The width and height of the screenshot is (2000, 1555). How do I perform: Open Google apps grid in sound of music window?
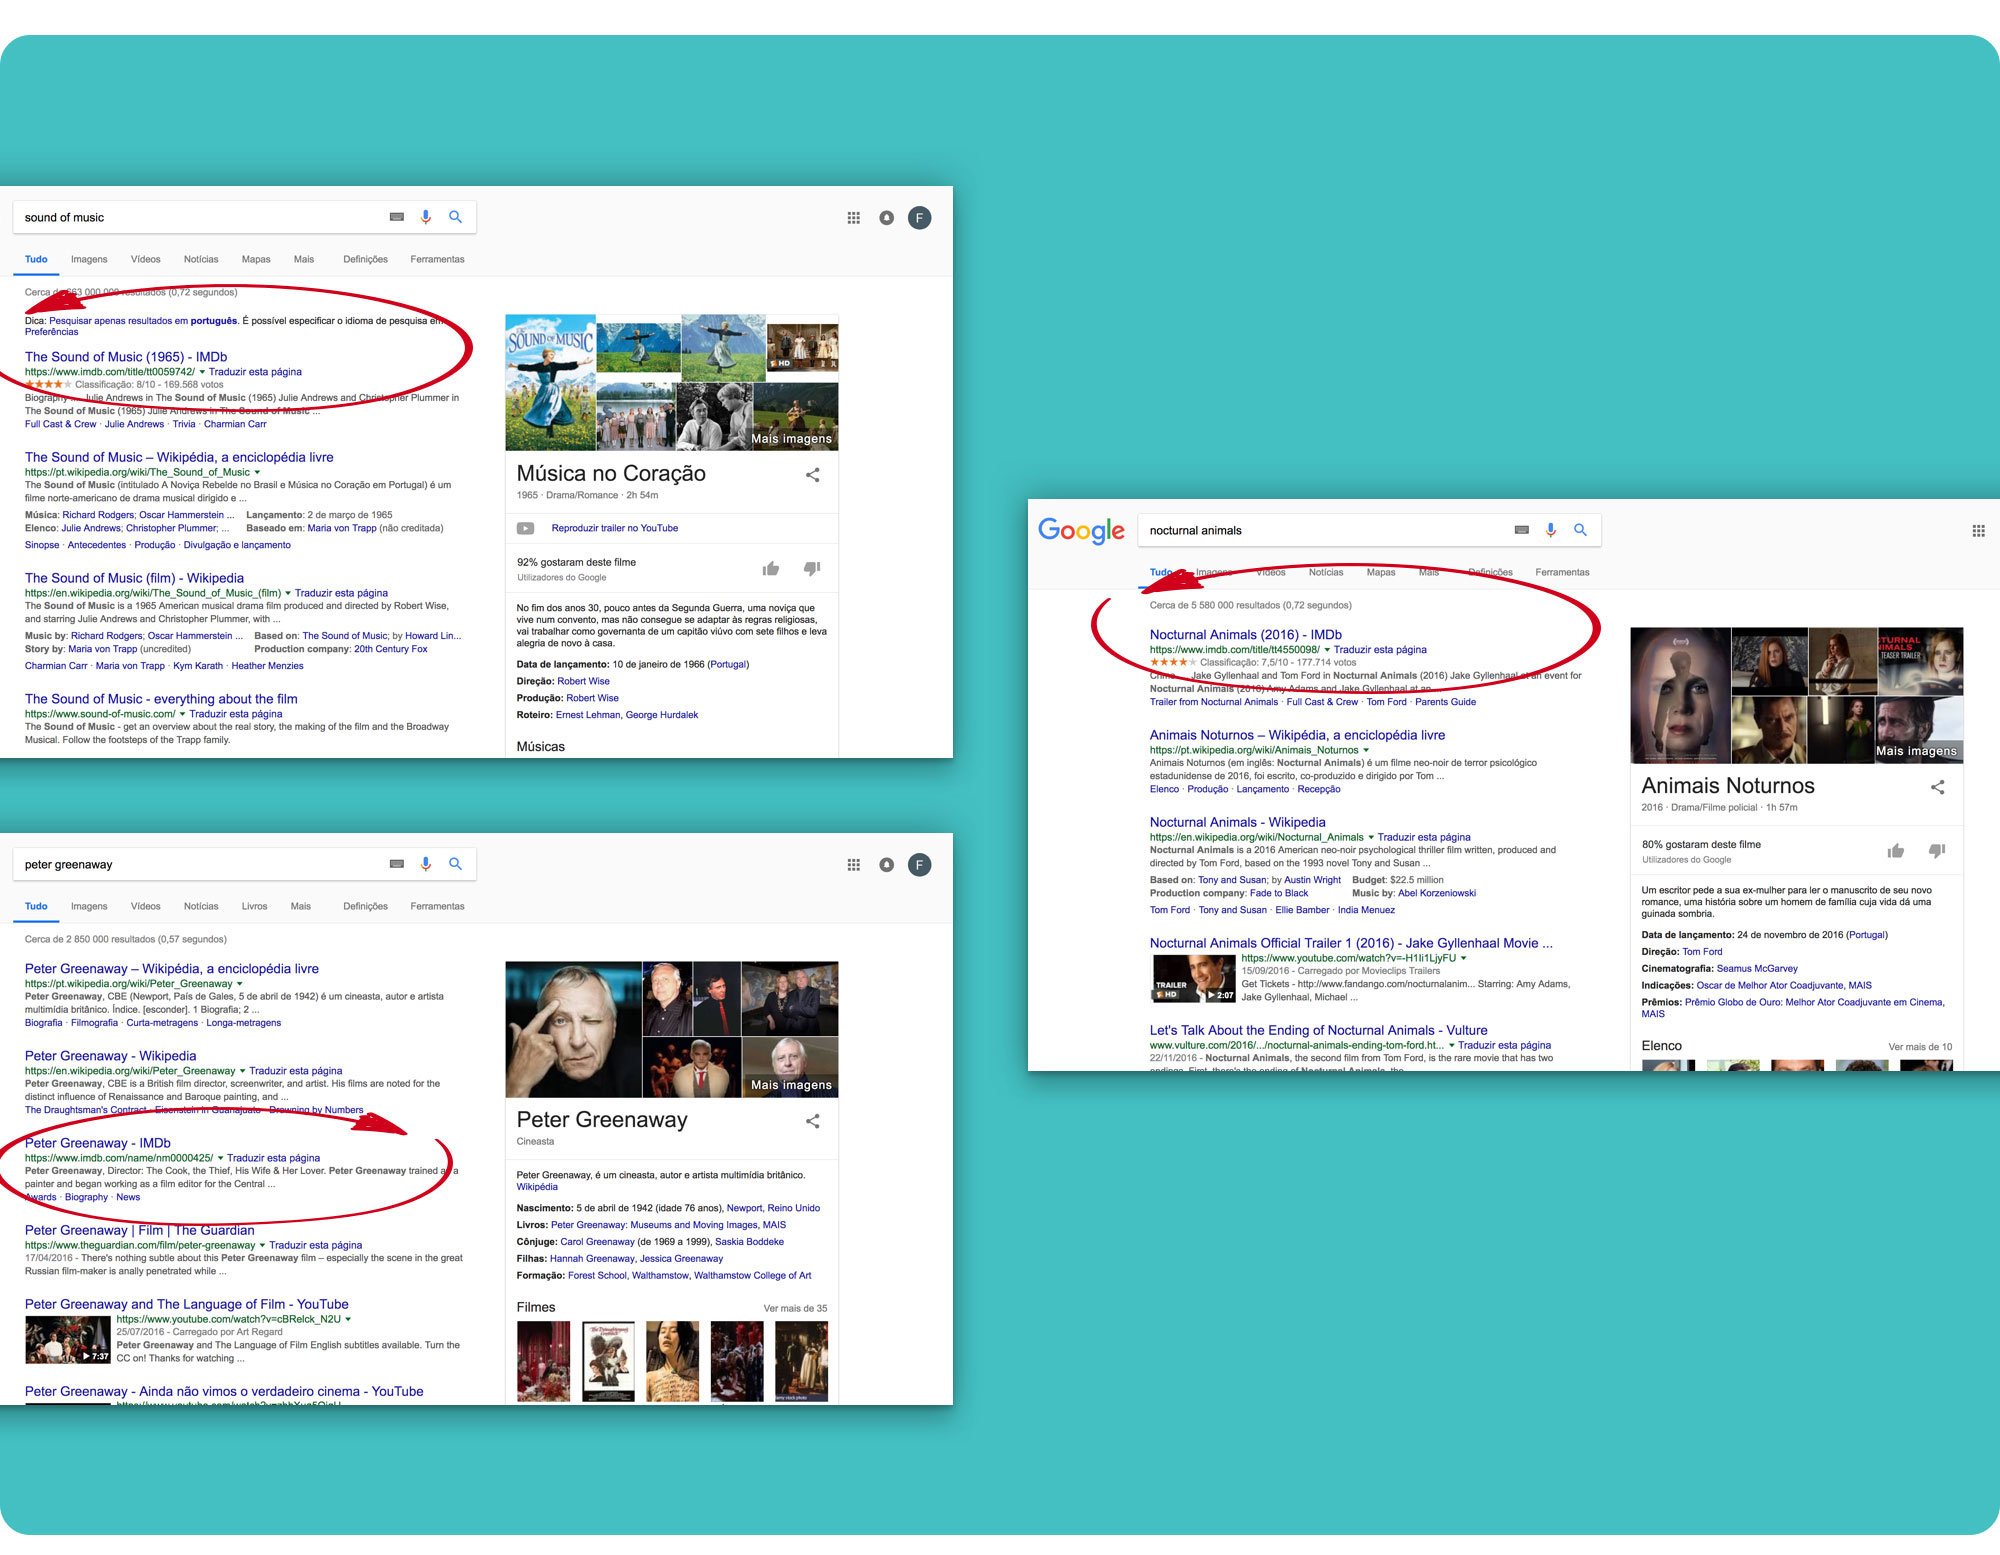(853, 218)
